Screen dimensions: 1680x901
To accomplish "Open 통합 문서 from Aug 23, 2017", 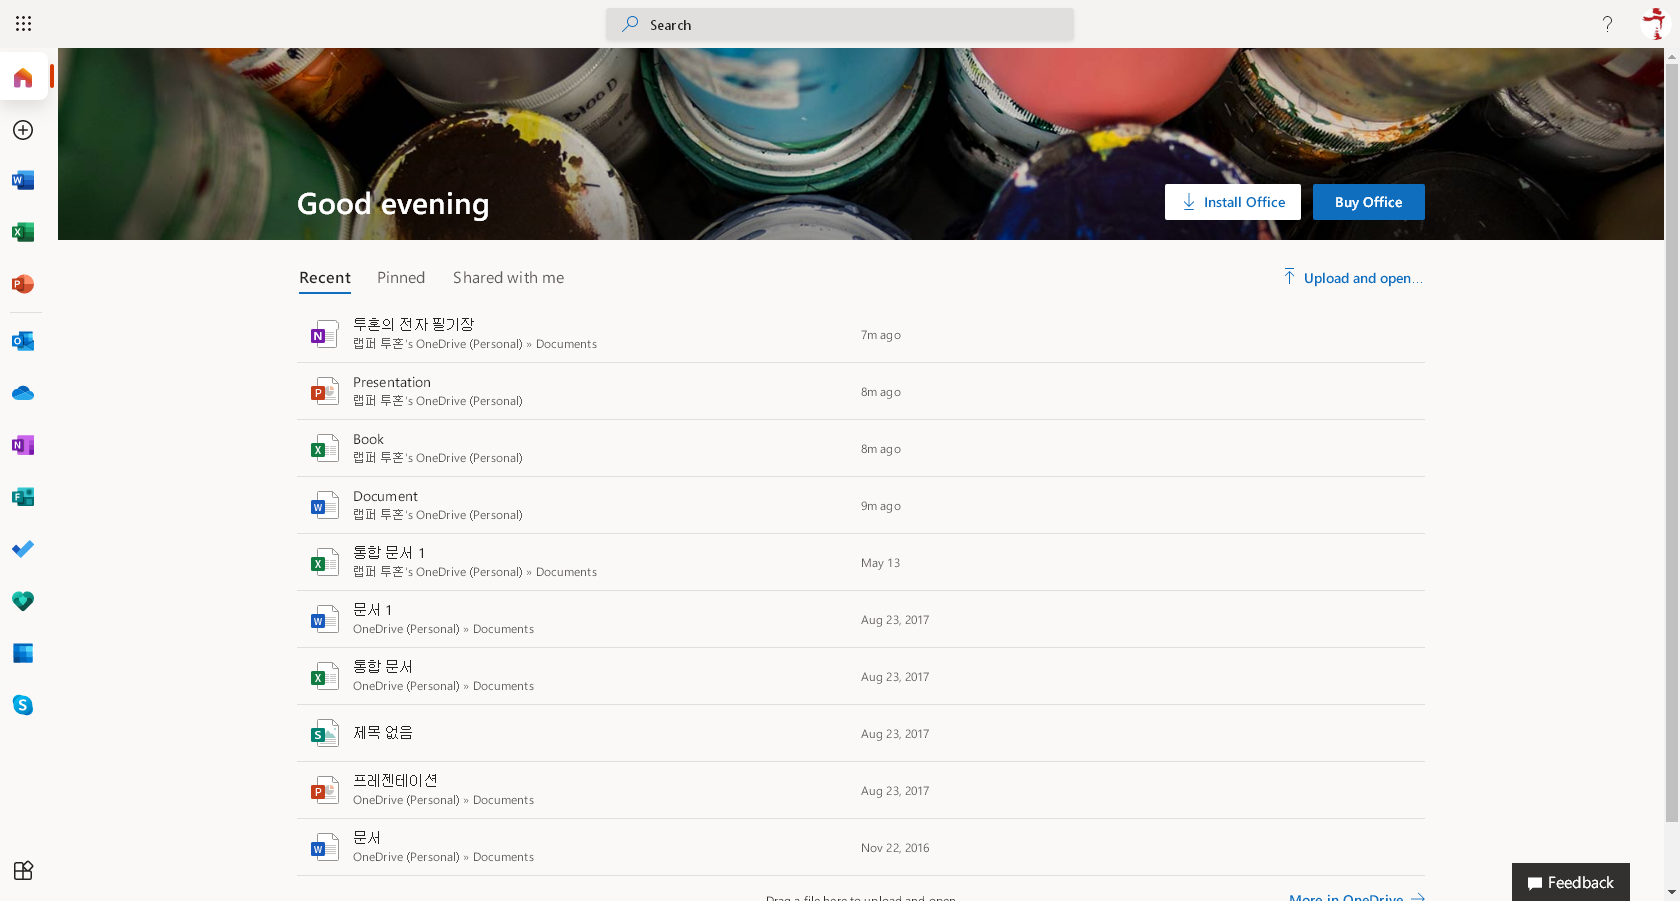I will coord(383,666).
